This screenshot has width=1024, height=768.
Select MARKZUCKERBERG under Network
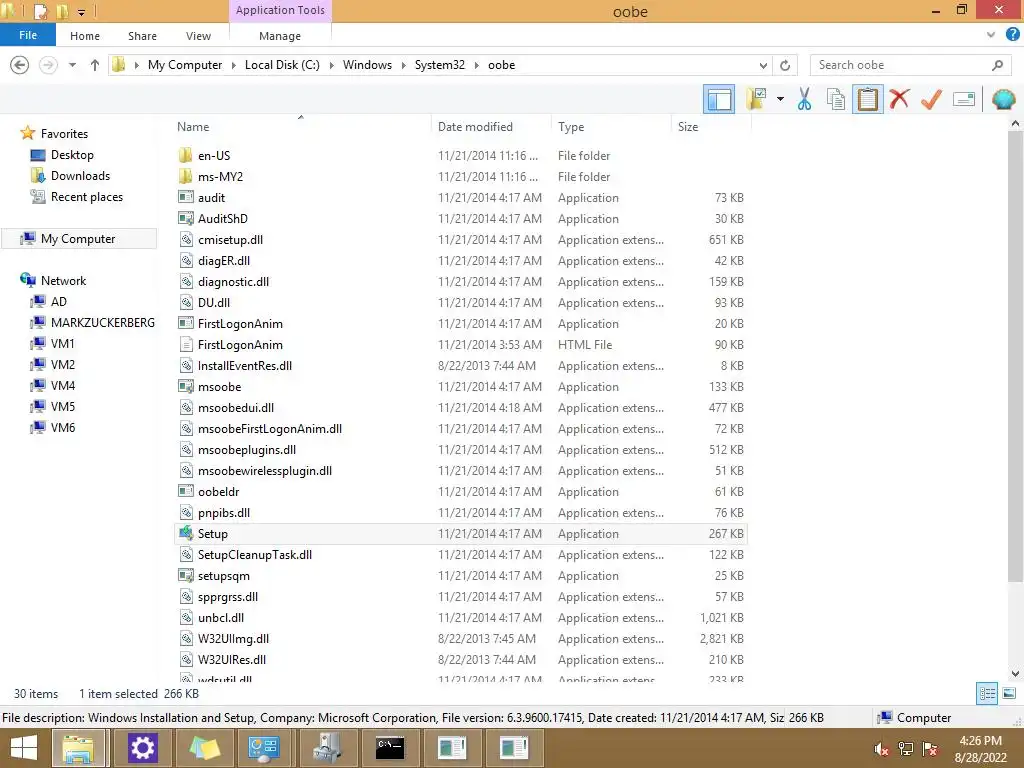coord(103,323)
